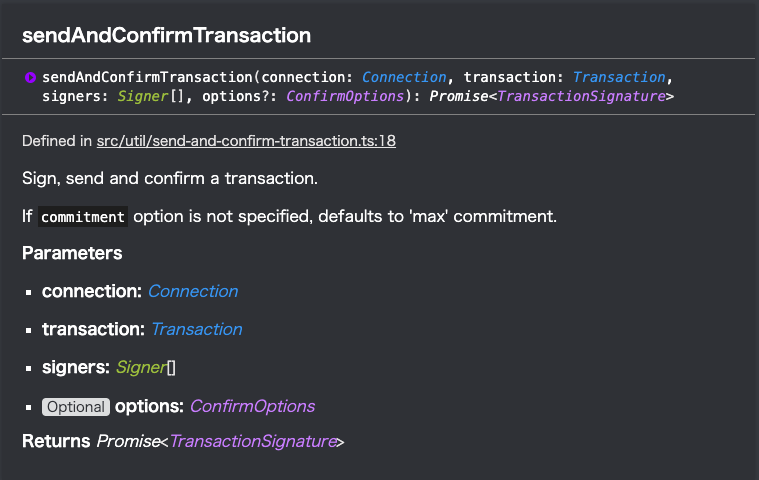Open Transaction link under Parameters list

tap(197, 330)
